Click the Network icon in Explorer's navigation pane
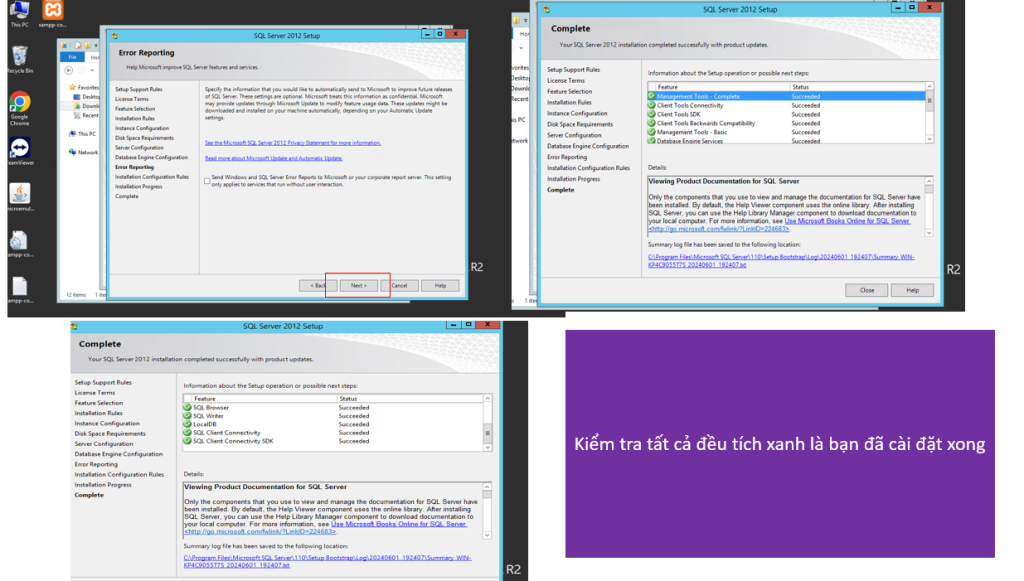The width and height of the screenshot is (1024, 581). tap(72, 152)
